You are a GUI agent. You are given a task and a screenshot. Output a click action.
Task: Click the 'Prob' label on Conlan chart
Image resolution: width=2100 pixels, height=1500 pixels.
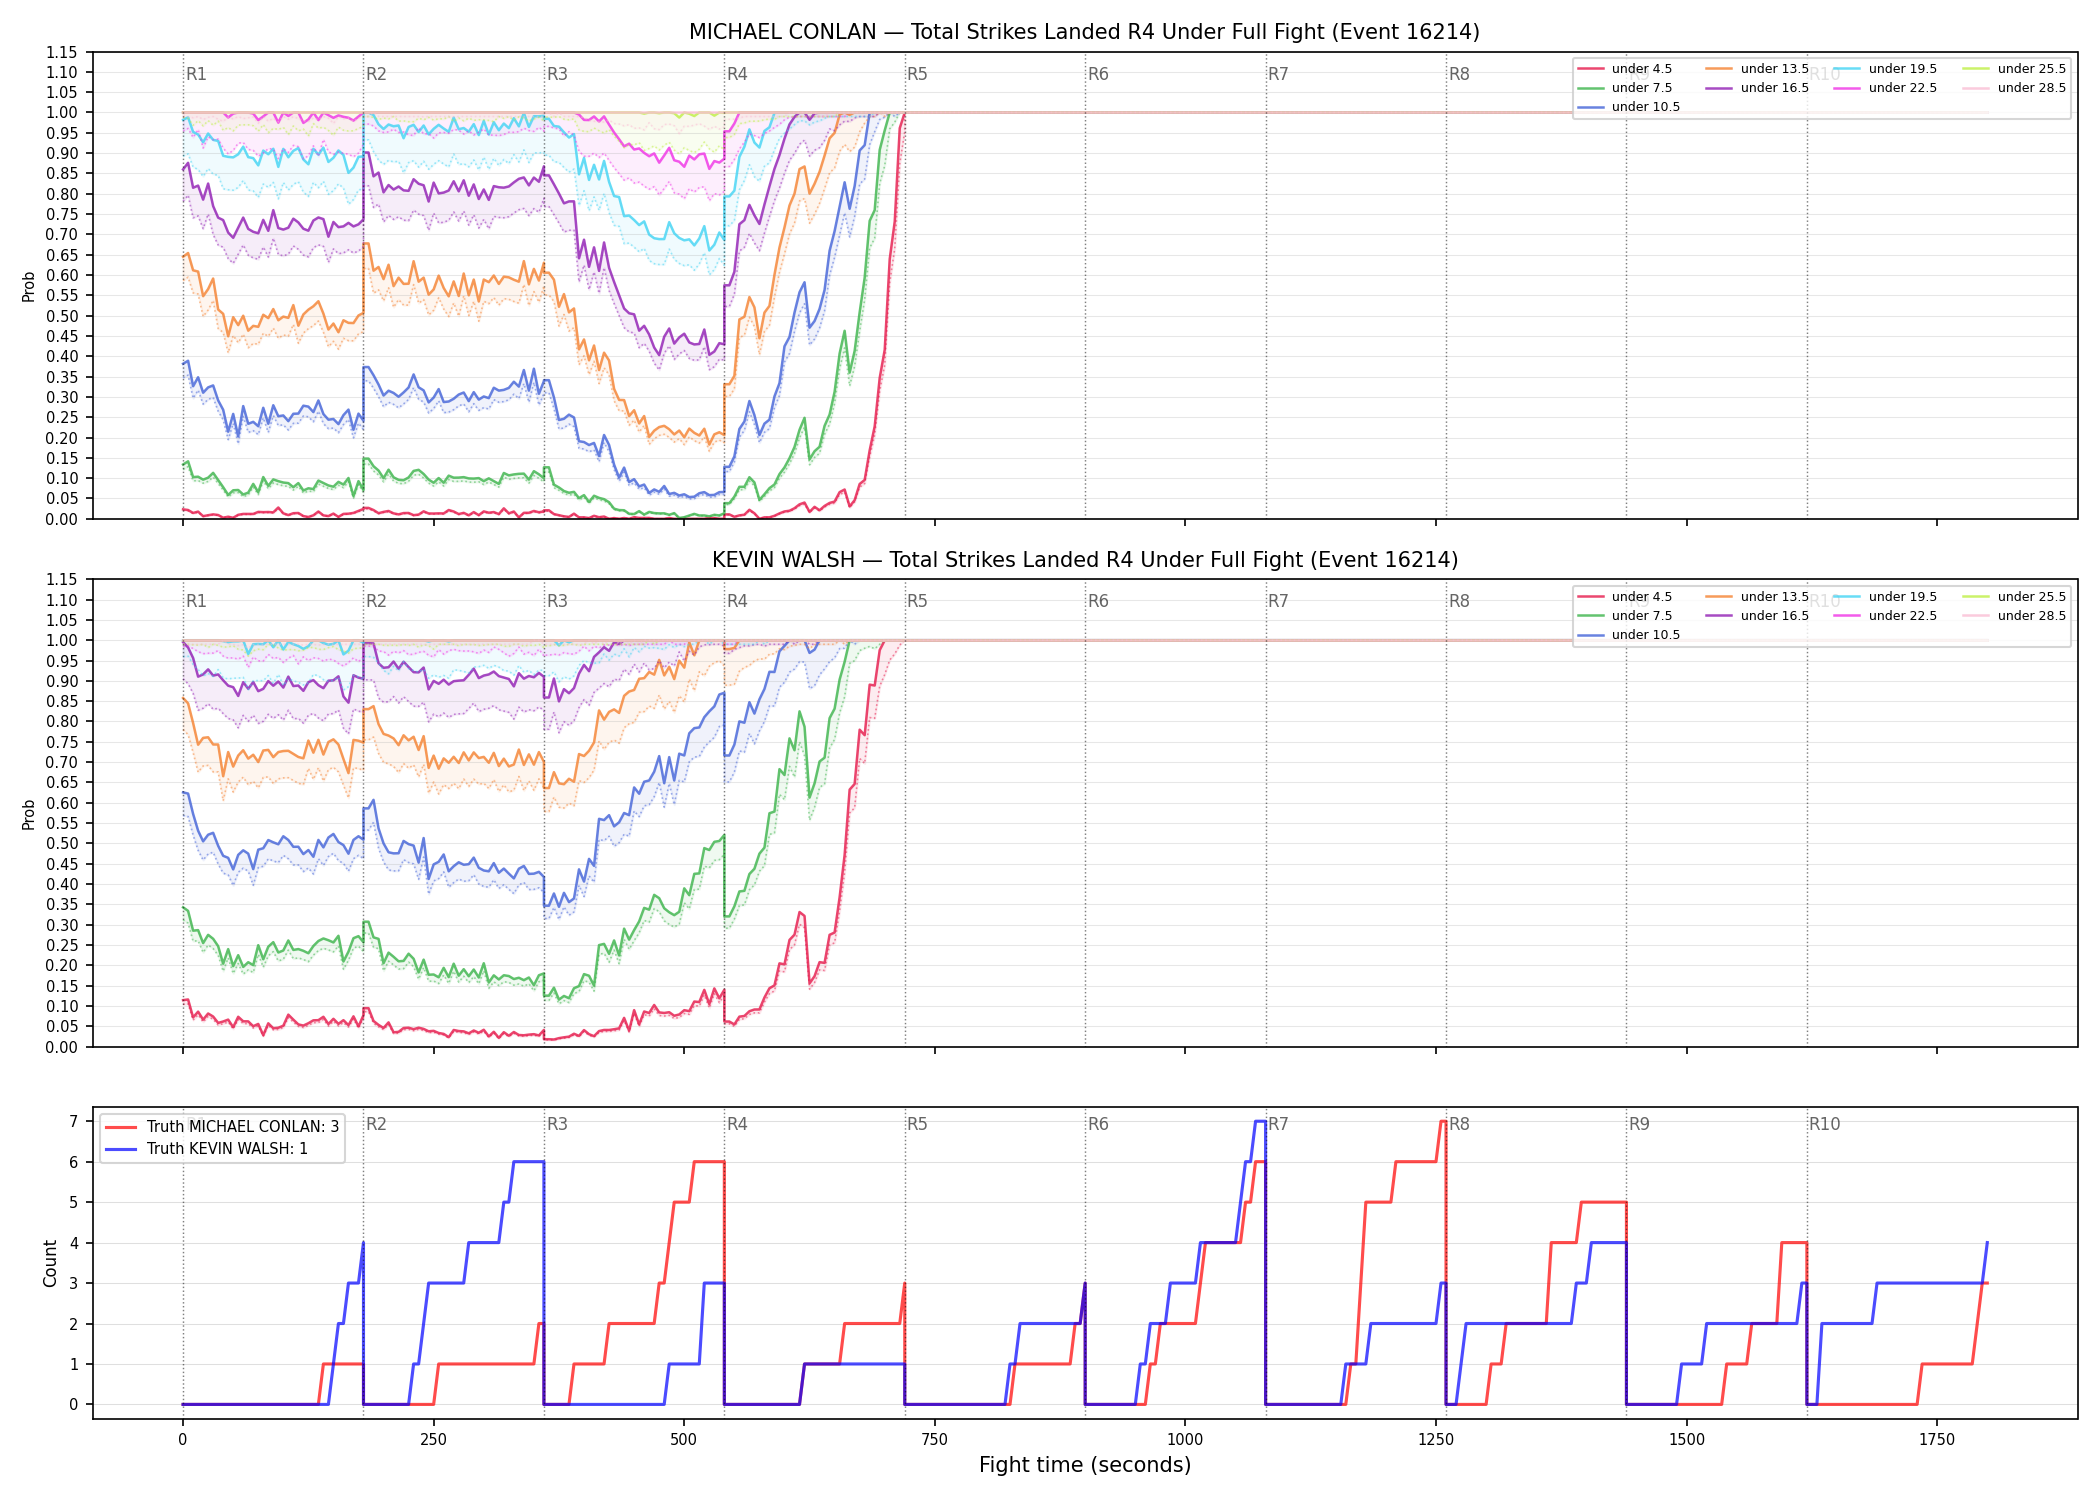(x=29, y=287)
